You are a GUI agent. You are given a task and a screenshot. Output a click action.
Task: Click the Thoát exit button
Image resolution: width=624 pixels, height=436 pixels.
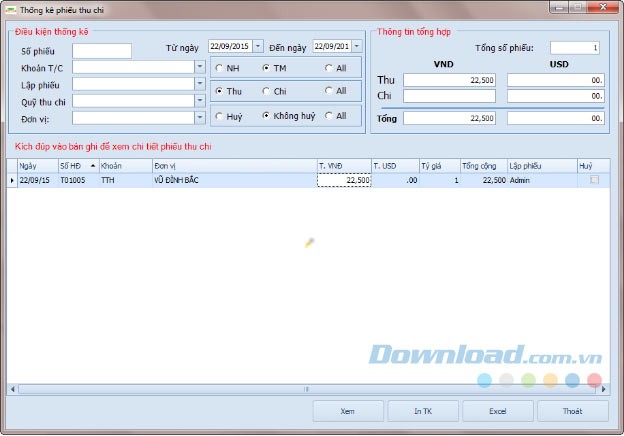coord(572,411)
